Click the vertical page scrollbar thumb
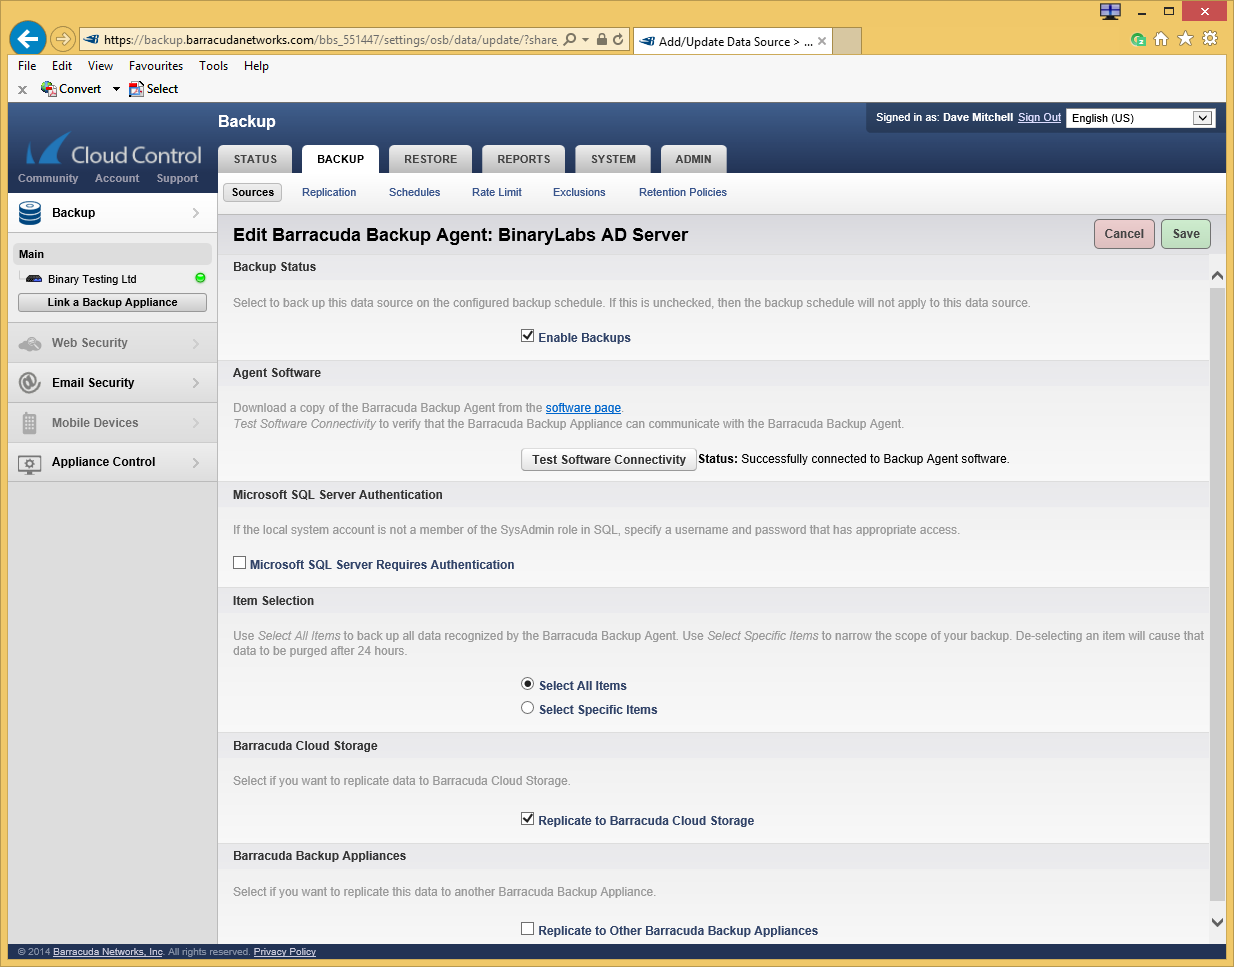Screen dimensions: 1234x967 pos(1217,594)
